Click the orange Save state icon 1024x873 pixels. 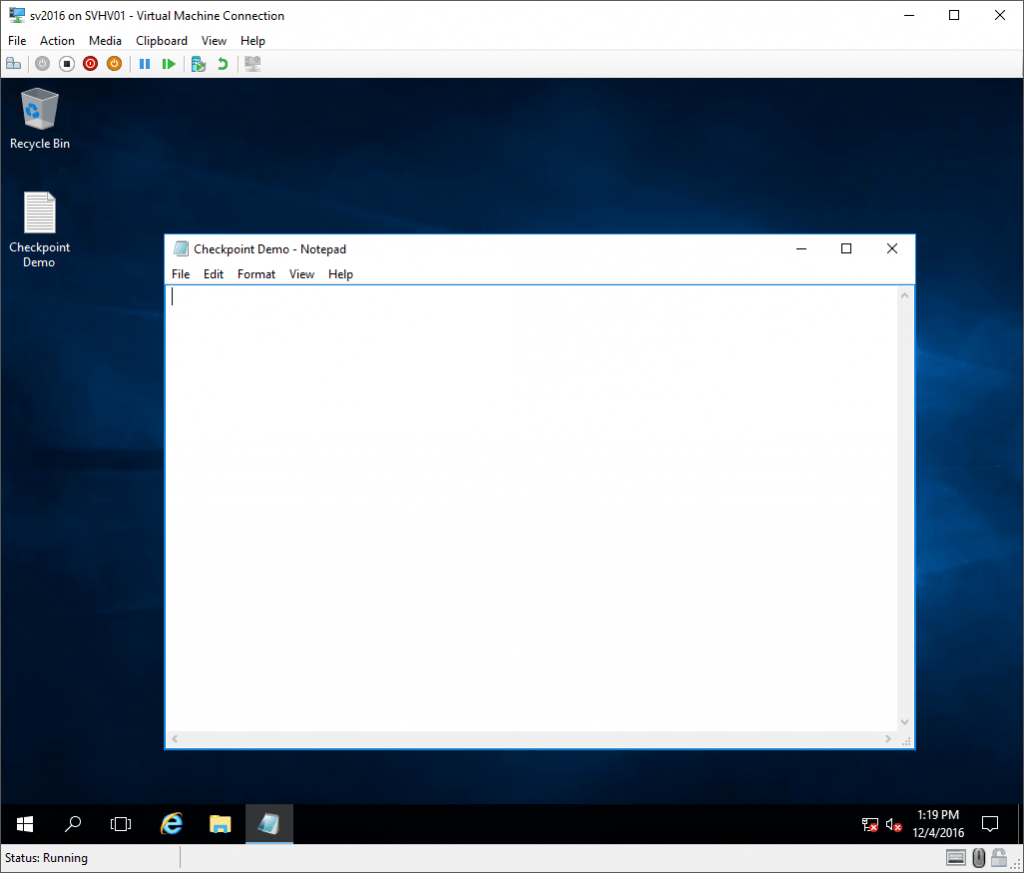(114, 64)
